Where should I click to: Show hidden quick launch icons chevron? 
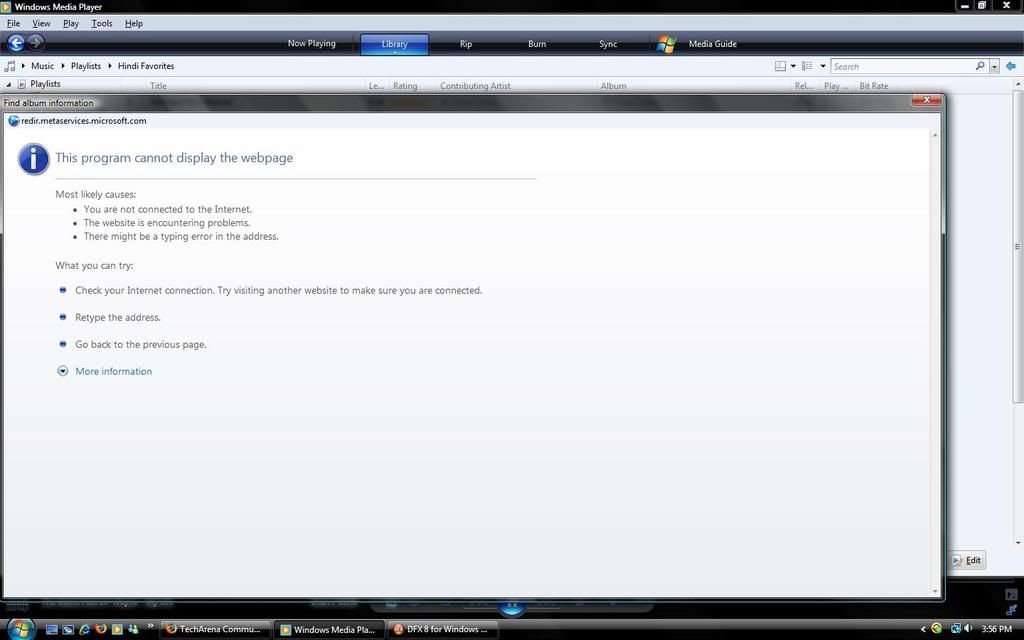click(x=150, y=626)
